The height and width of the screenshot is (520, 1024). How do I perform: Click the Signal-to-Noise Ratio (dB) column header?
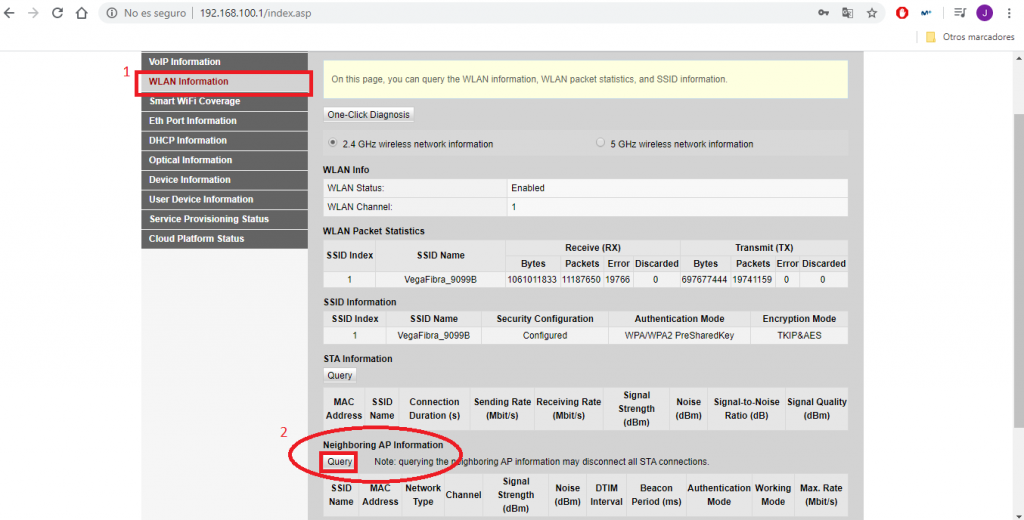coord(746,409)
